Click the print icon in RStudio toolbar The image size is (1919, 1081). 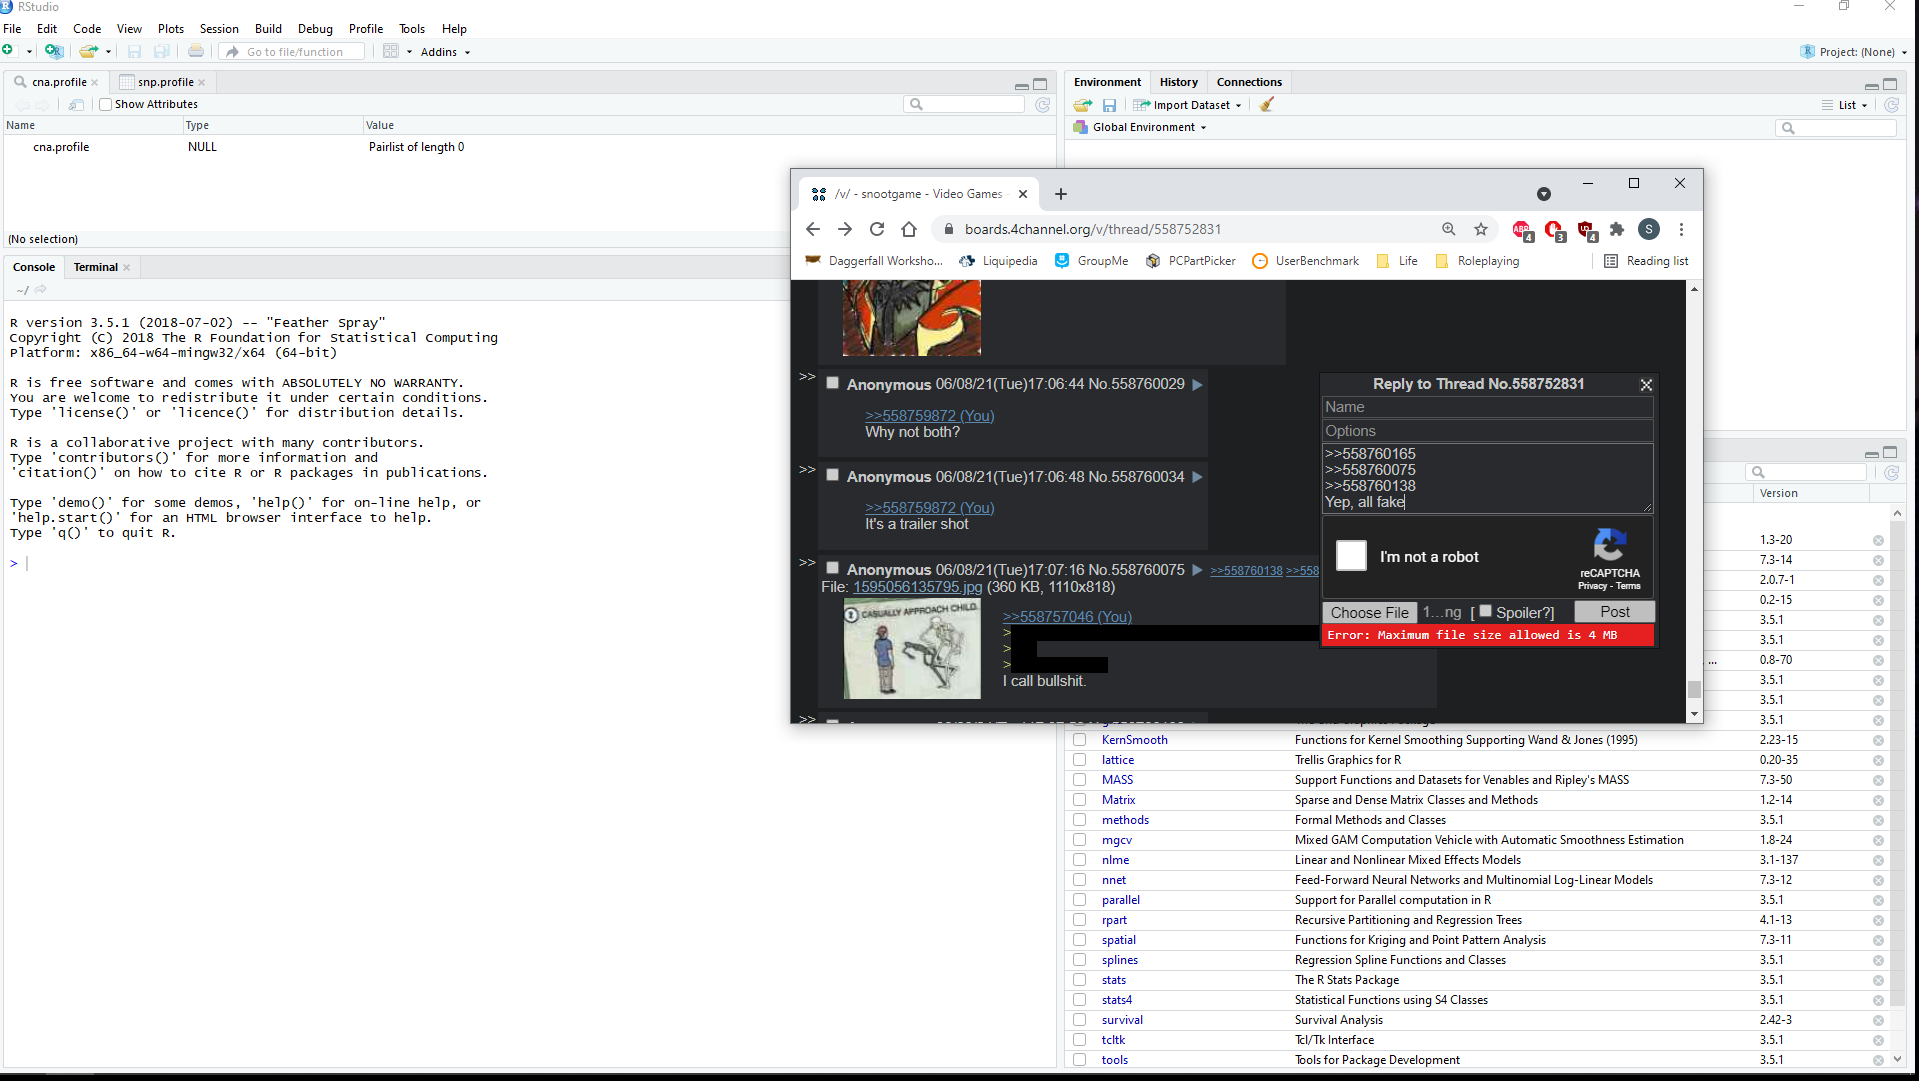(x=196, y=51)
